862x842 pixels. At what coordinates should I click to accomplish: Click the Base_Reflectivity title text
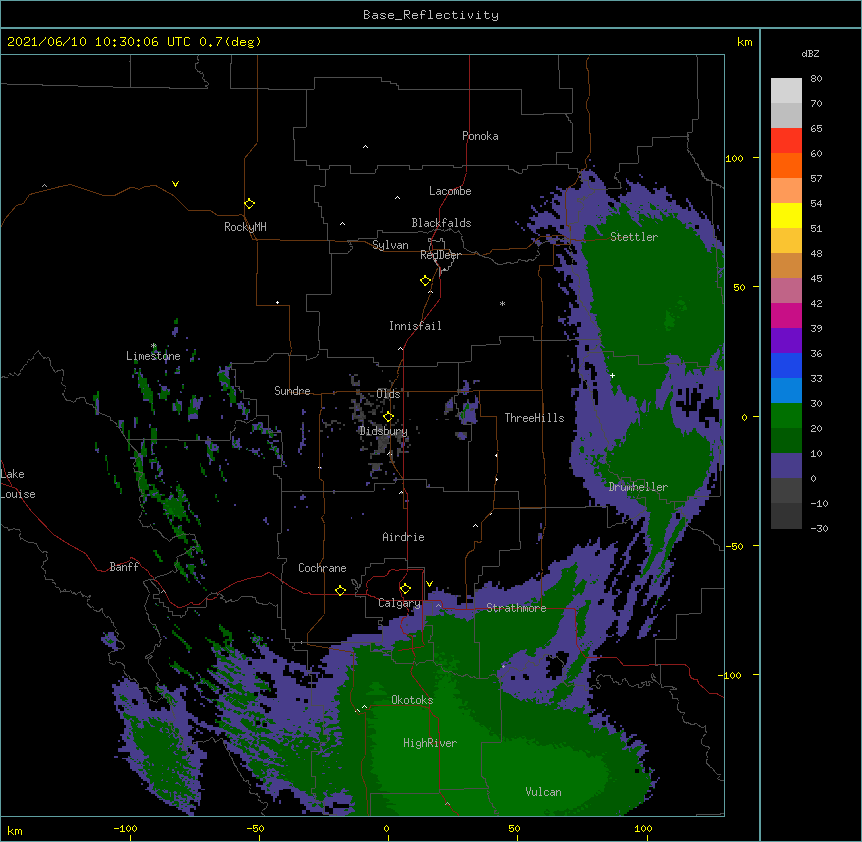point(431,15)
